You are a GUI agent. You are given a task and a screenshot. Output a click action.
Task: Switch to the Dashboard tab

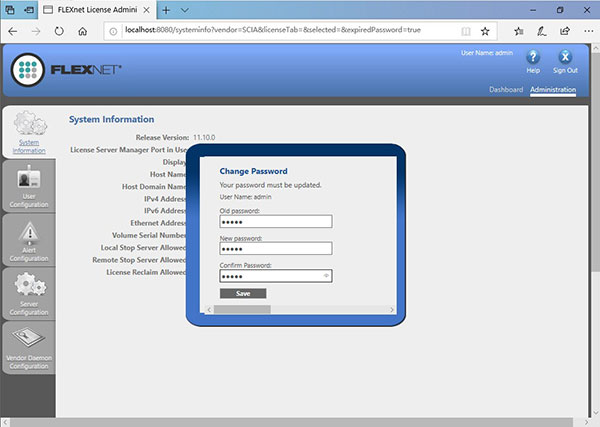506,90
